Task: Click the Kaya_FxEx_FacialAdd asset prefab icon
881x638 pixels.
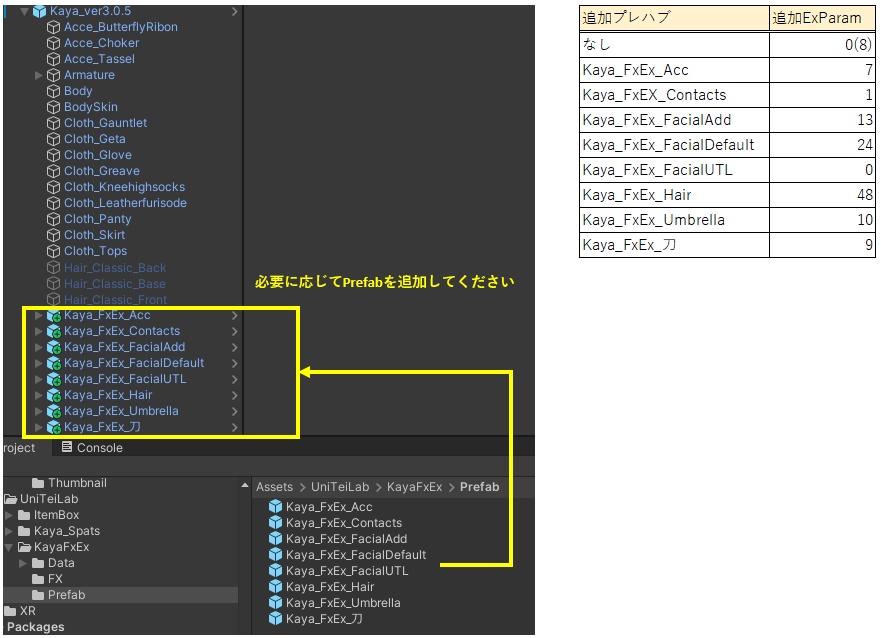Action: pos(275,539)
